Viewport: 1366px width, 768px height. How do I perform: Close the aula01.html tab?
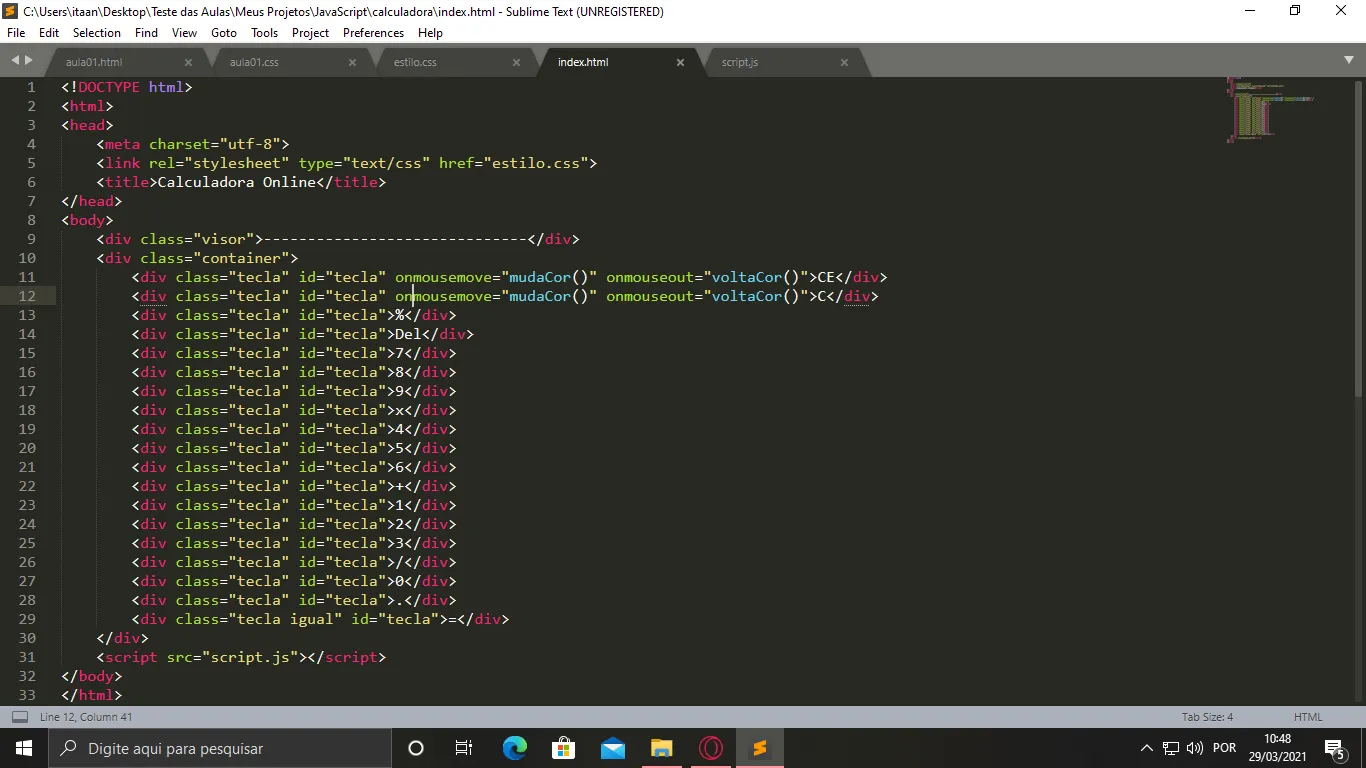pos(188,62)
